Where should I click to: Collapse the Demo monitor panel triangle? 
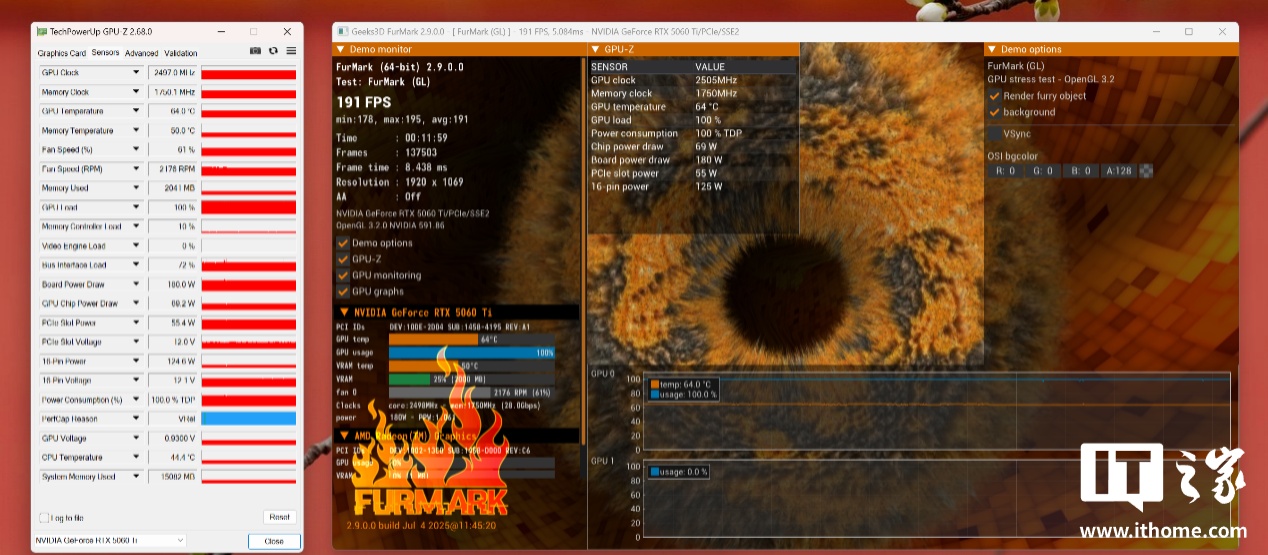click(x=340, y=49)
